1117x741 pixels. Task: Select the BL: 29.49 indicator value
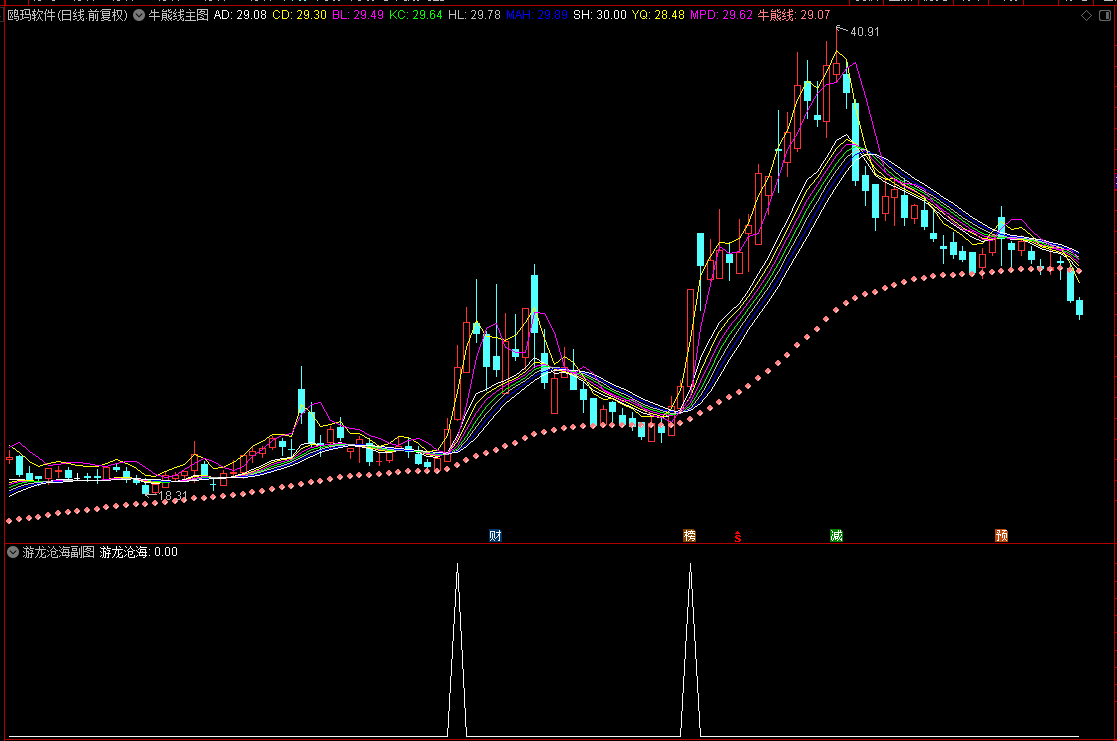point(358,15)
